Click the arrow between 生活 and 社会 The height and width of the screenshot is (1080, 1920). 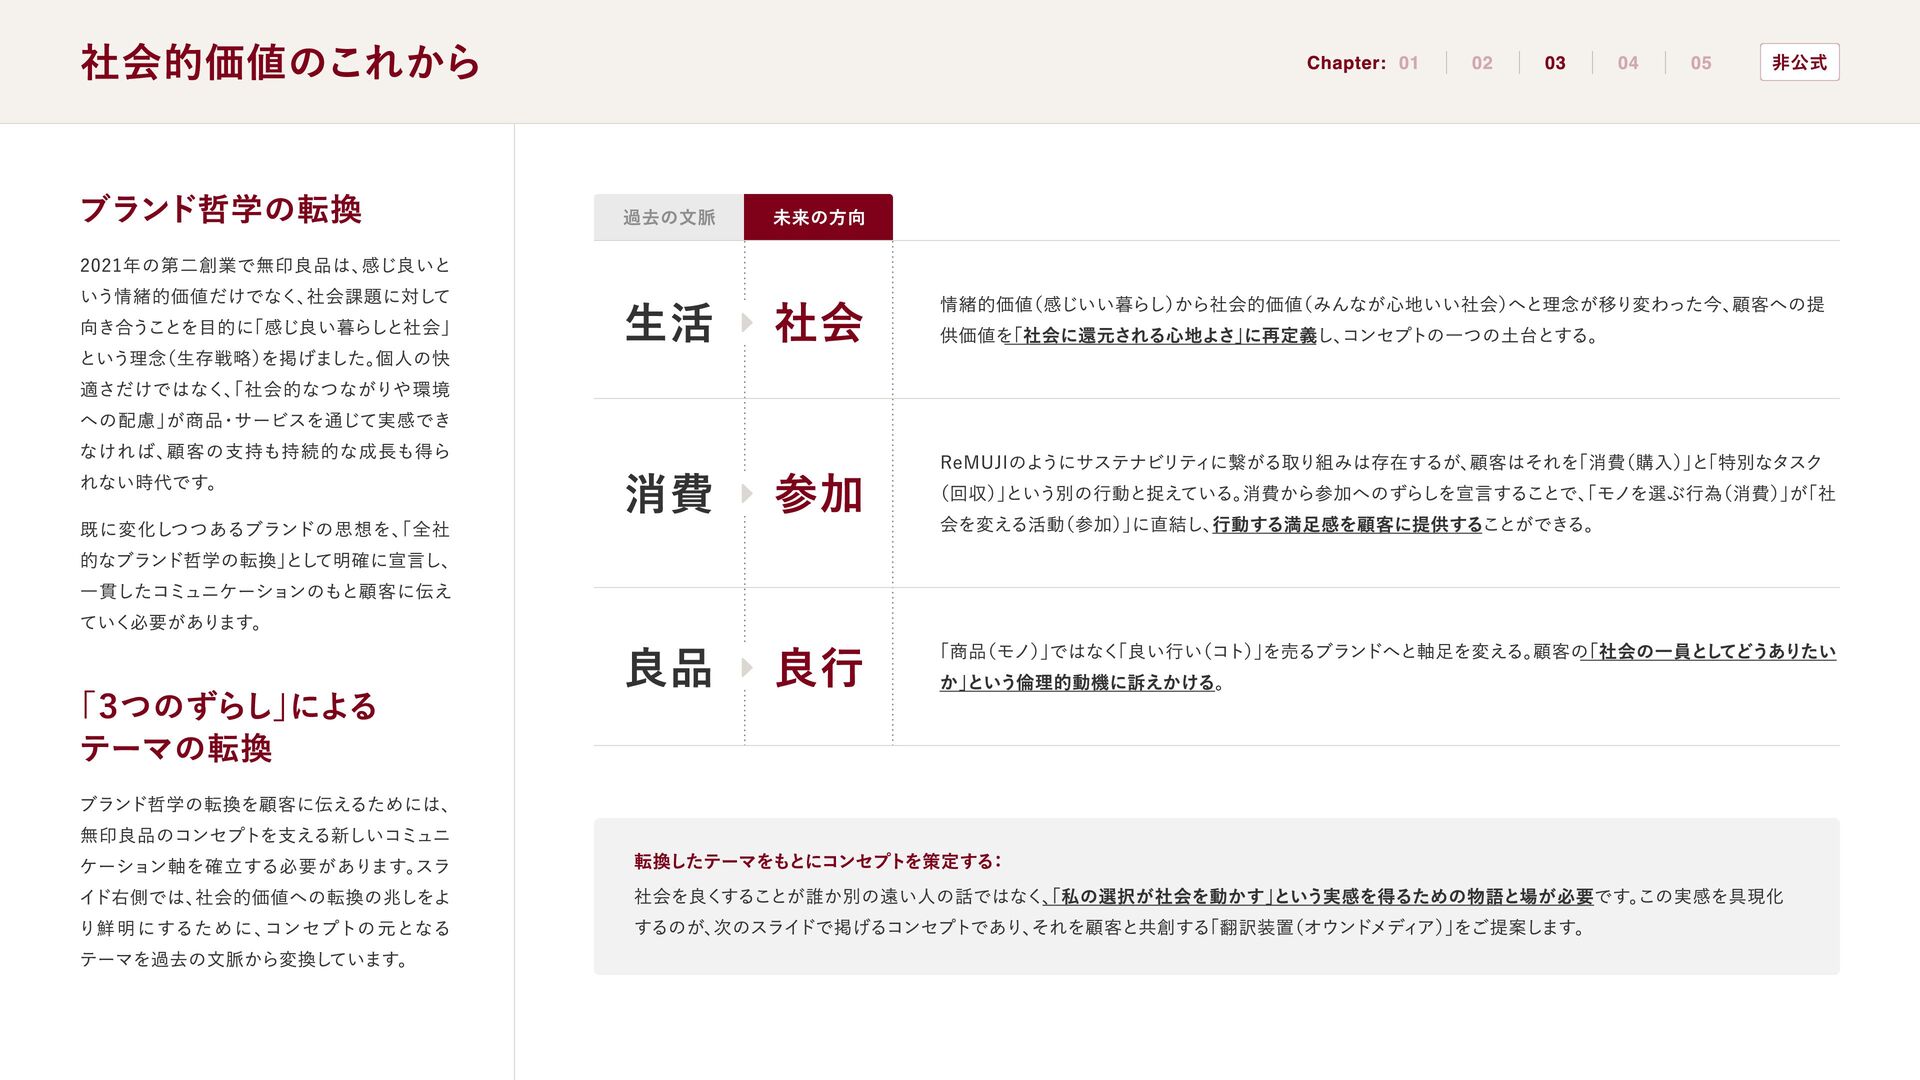tap(746, 322)
